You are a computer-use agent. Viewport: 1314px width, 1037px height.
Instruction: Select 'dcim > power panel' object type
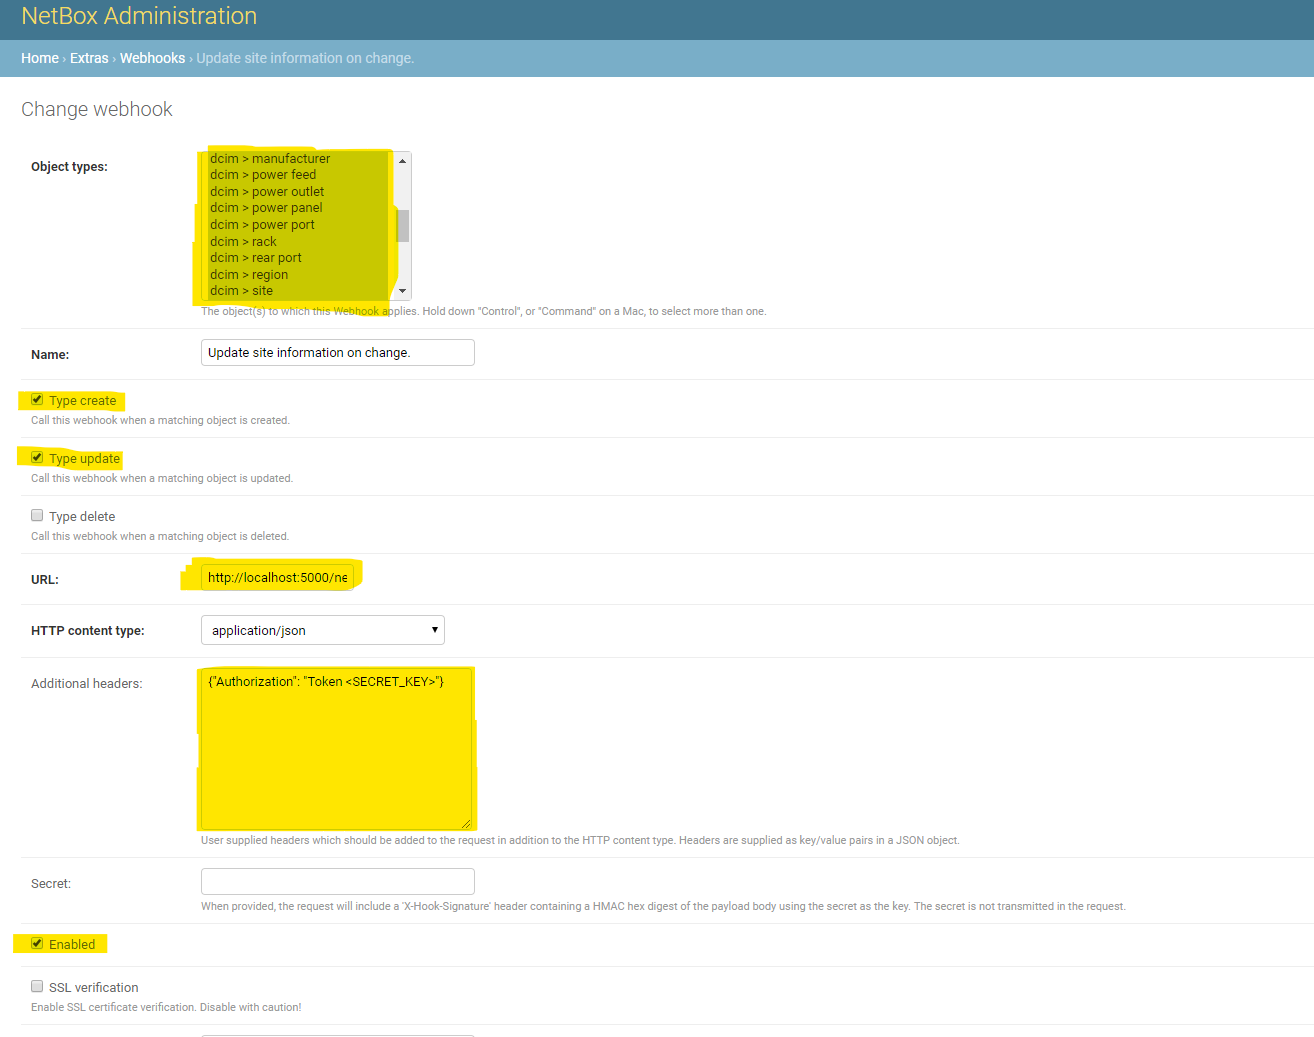pyautogui.click(x=298, y=208)
